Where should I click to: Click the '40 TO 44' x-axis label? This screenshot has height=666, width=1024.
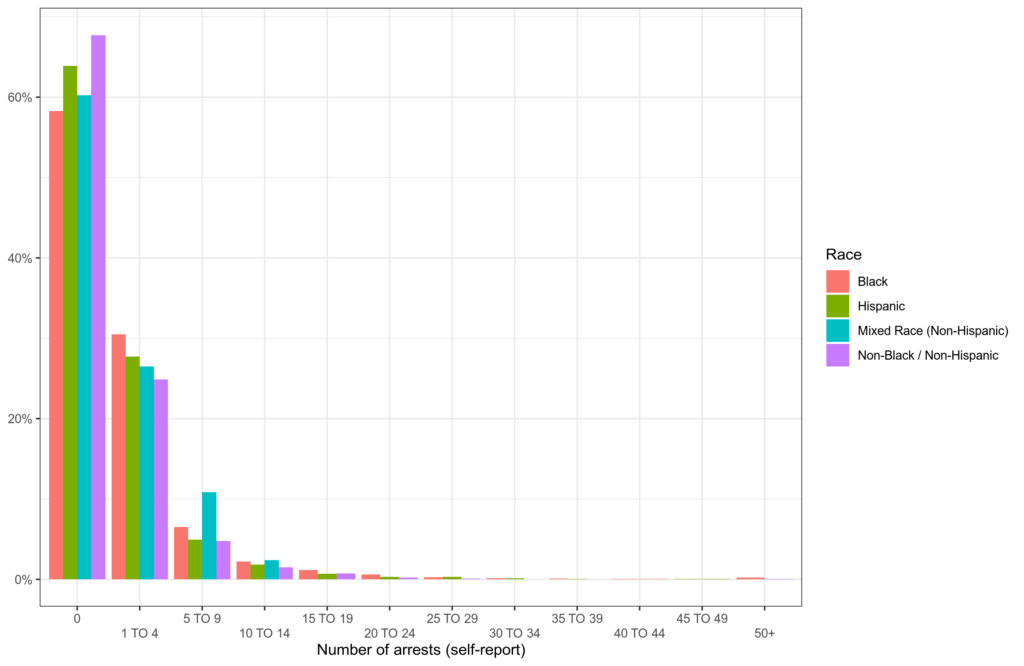(639, 633)
